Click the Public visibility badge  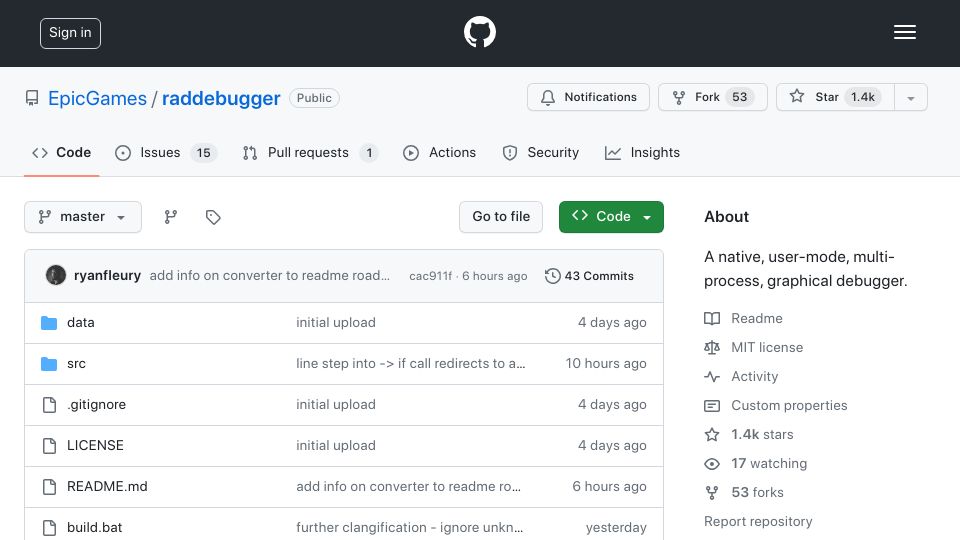coord(314,98)
